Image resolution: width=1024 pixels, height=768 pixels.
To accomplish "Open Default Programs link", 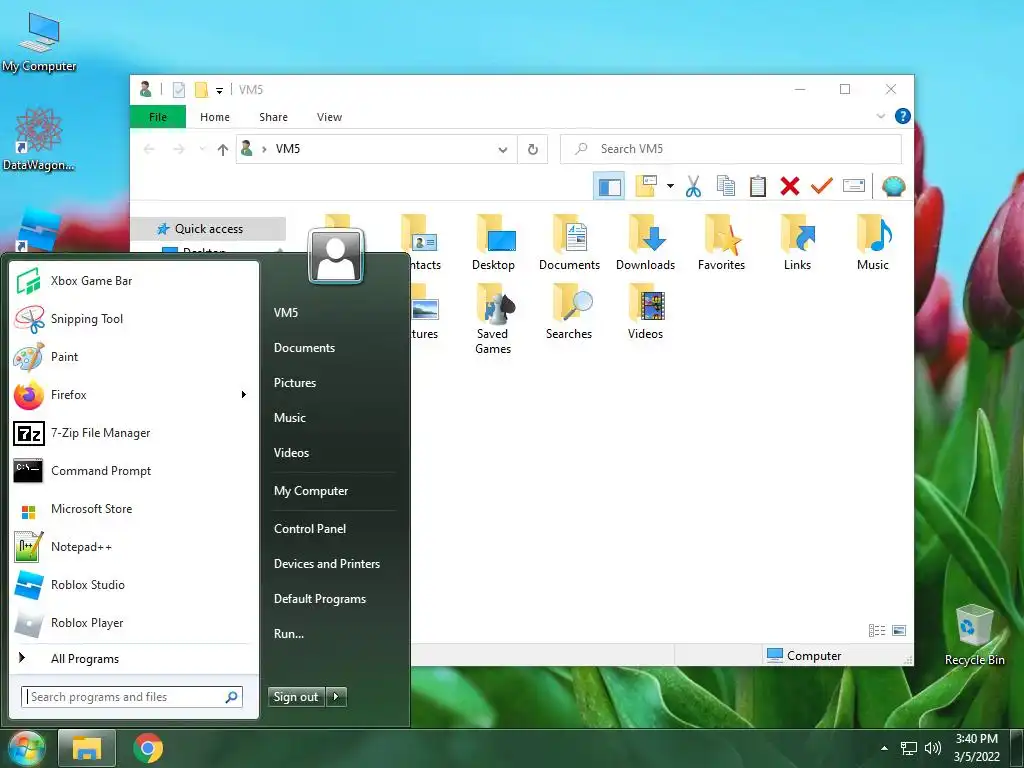I will tap(320, 598).
